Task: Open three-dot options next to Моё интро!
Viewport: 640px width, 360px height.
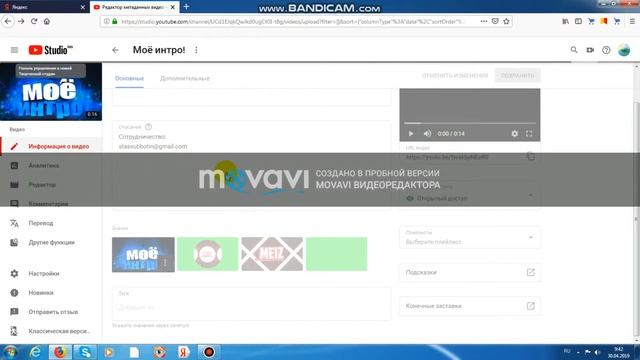Action: pyautogui.click(x=196, y=50)
